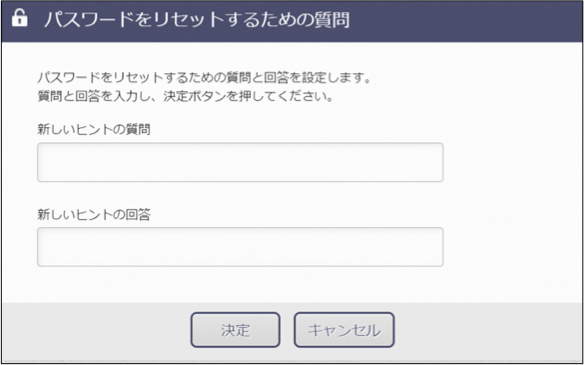Click the 新しいヒントの質問 label
This screenshot has width=584, height=365.
(x=94, y=130)
